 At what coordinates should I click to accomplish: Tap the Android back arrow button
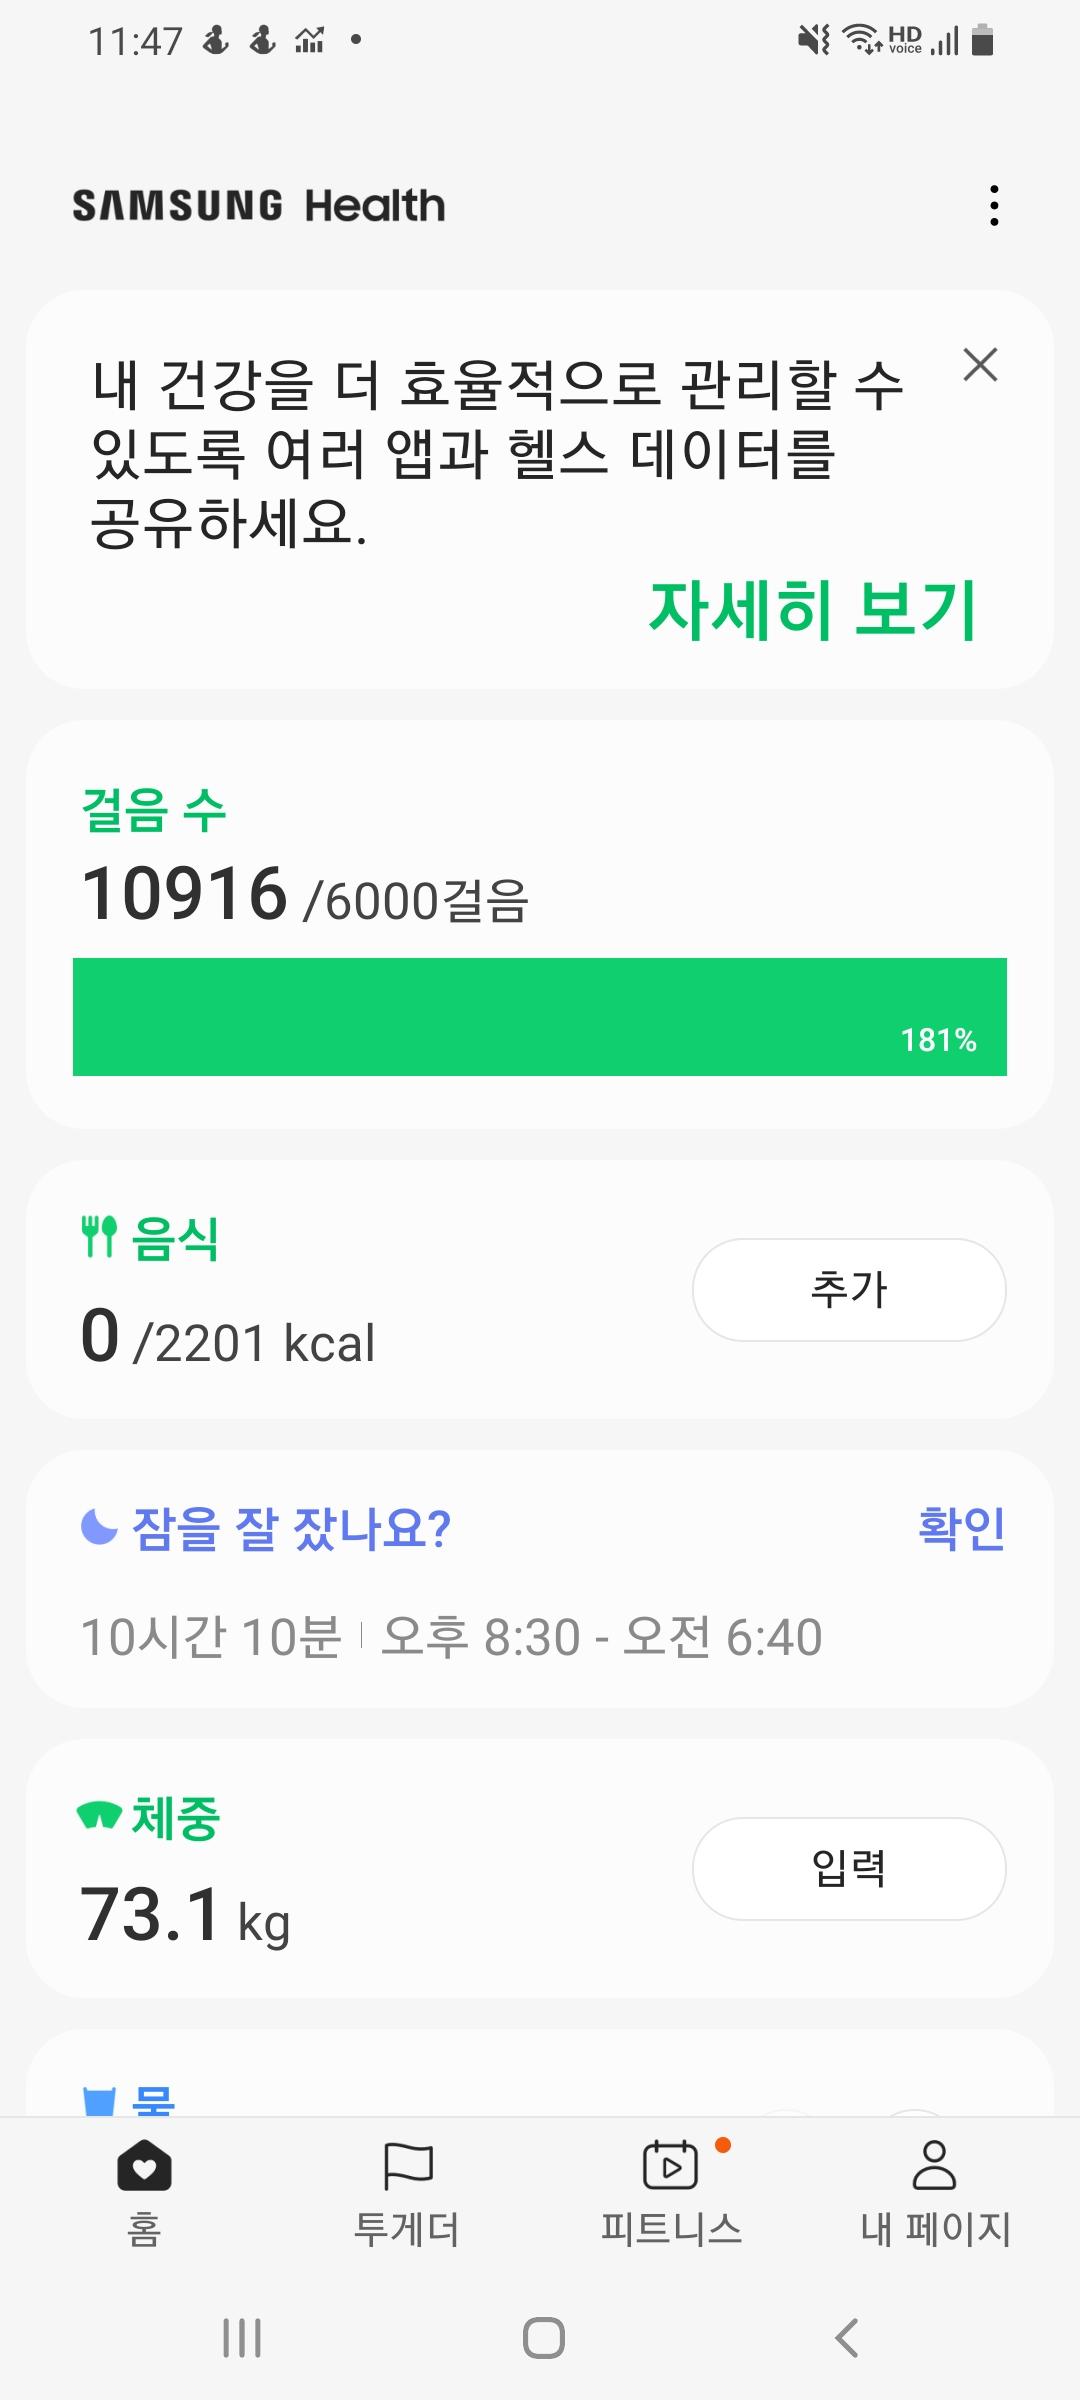tap(846, 2338)
